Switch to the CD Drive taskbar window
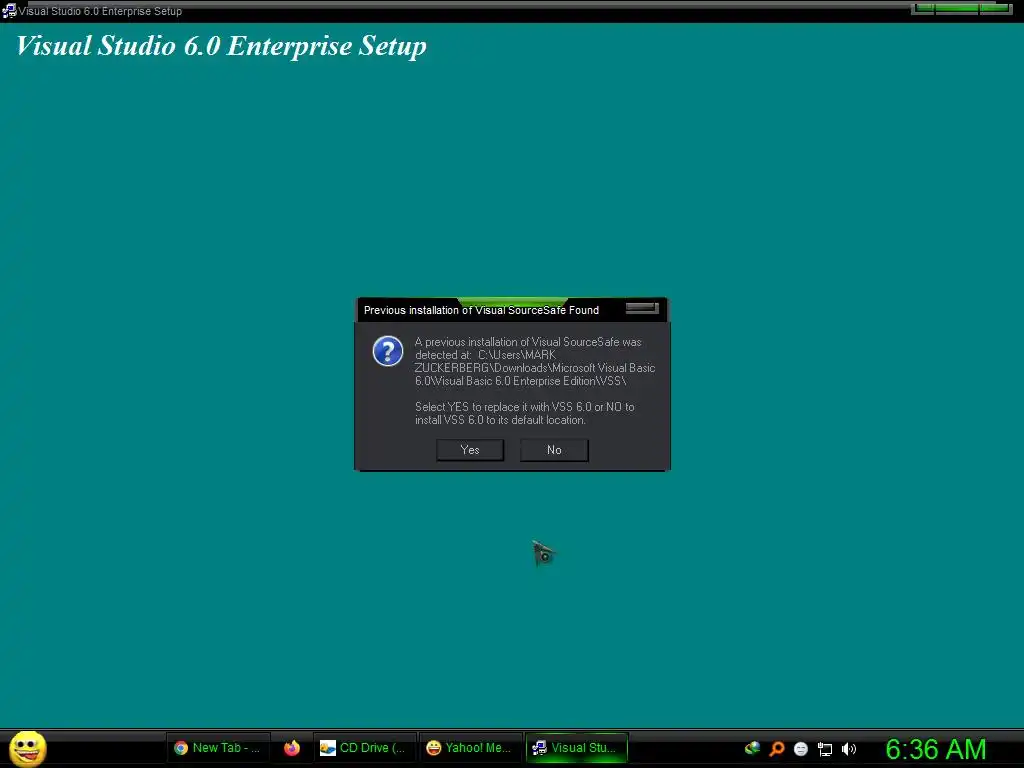This screenshot has height=768, width=1024. [x=364, y=748]
